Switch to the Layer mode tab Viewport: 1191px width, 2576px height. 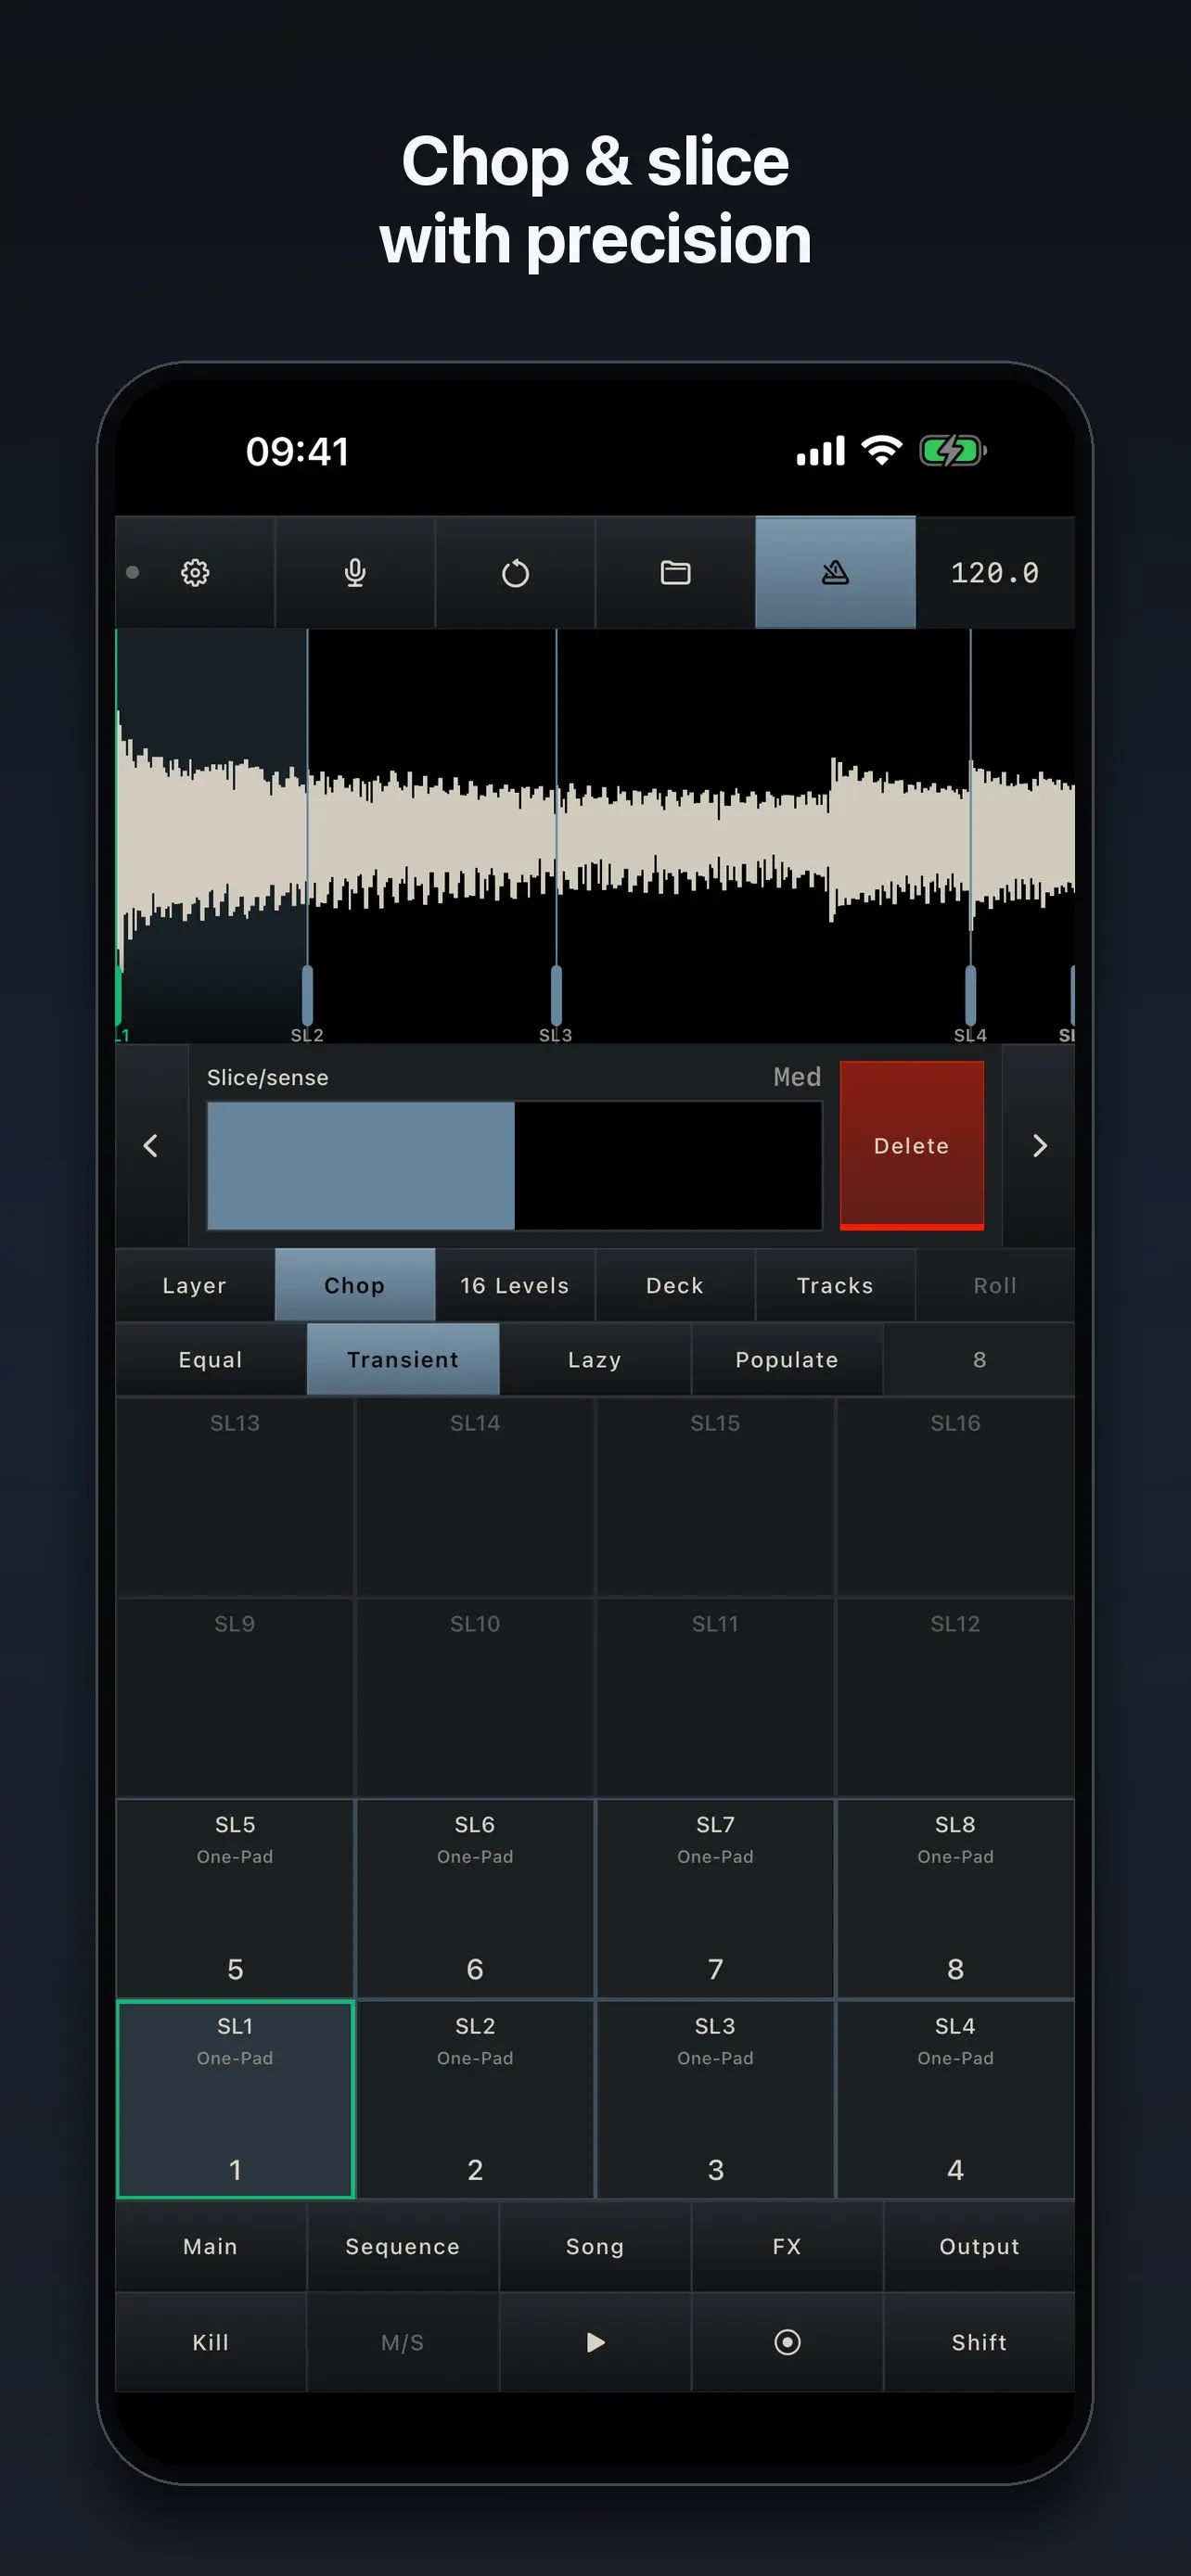point(195,1285)
